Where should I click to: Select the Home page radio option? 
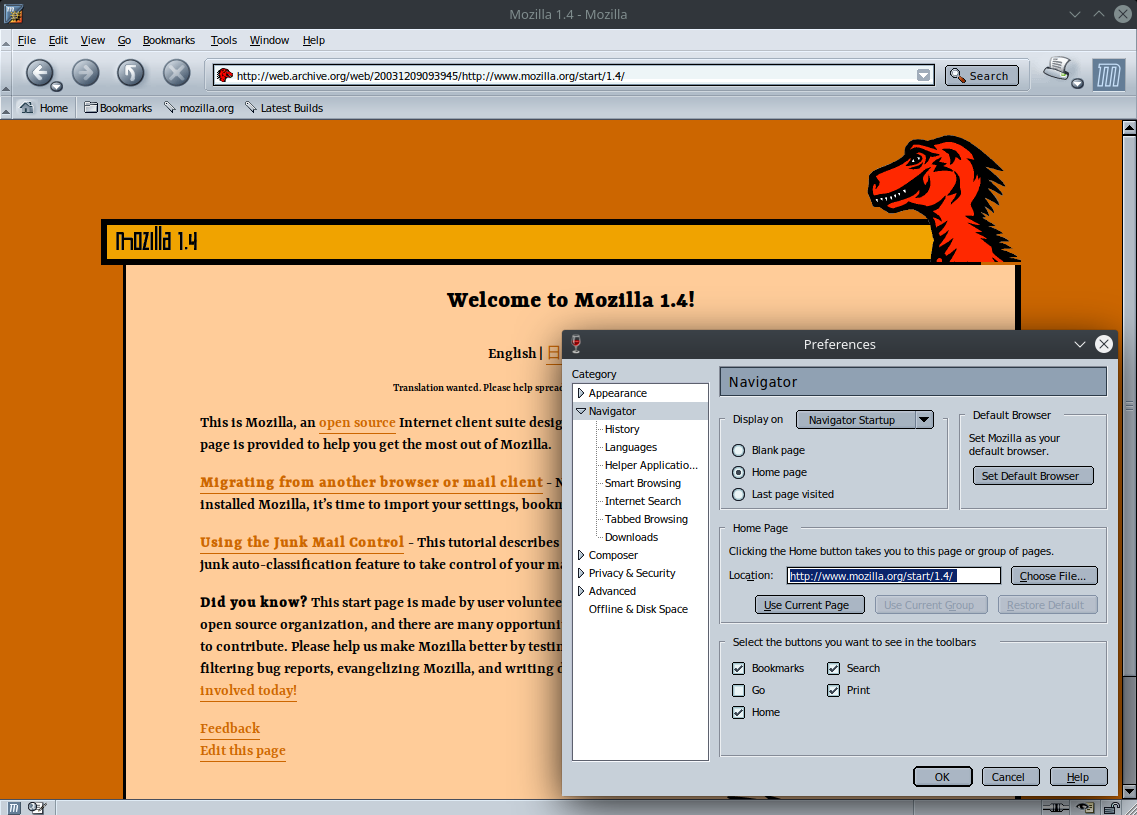(738, 472)
